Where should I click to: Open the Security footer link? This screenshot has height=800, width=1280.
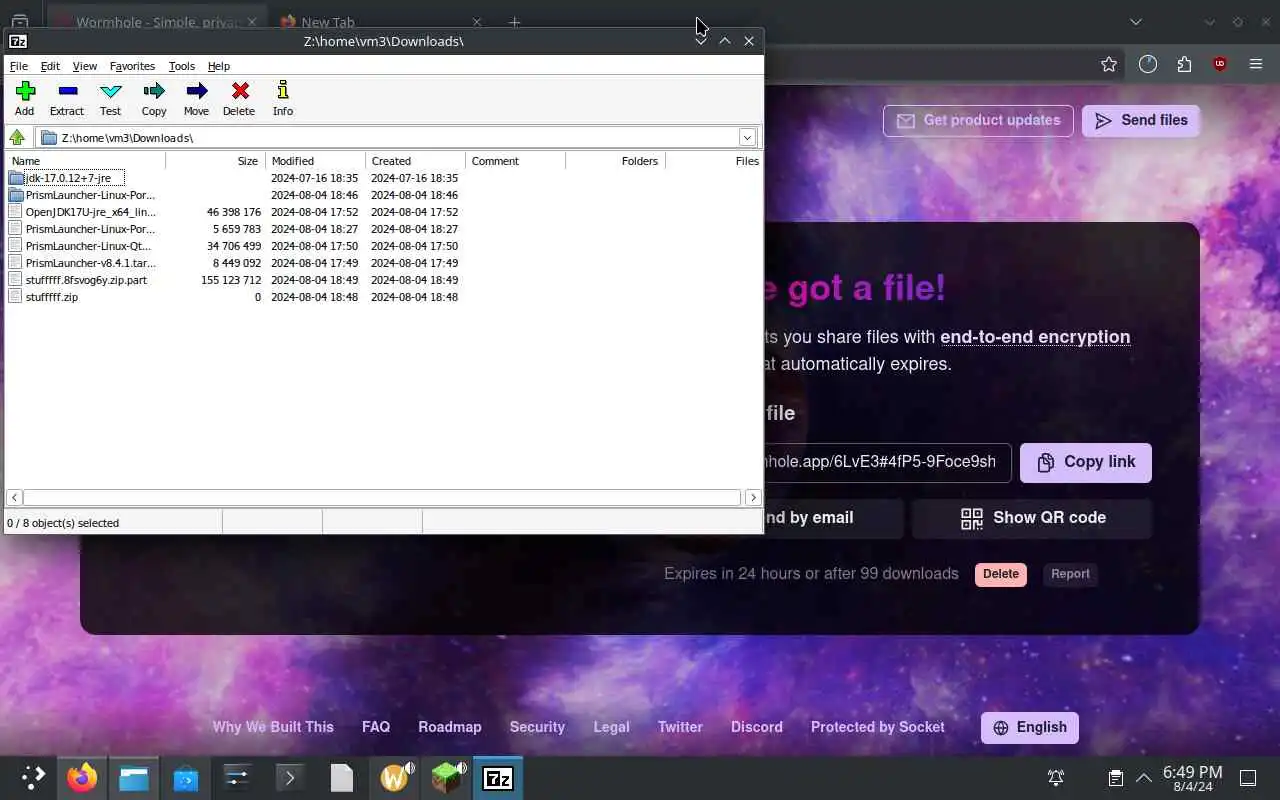[537, 727]
